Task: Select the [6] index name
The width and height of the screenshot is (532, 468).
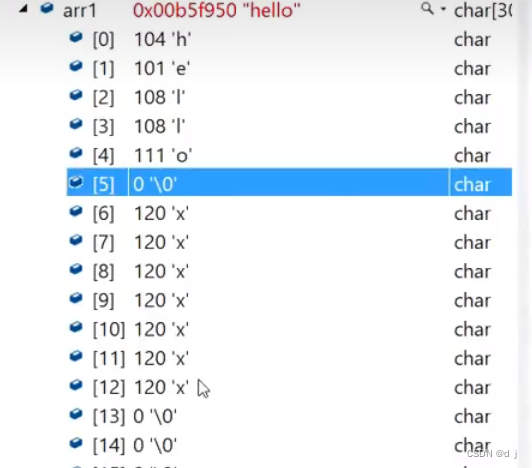Action: (x=103, y=214)
